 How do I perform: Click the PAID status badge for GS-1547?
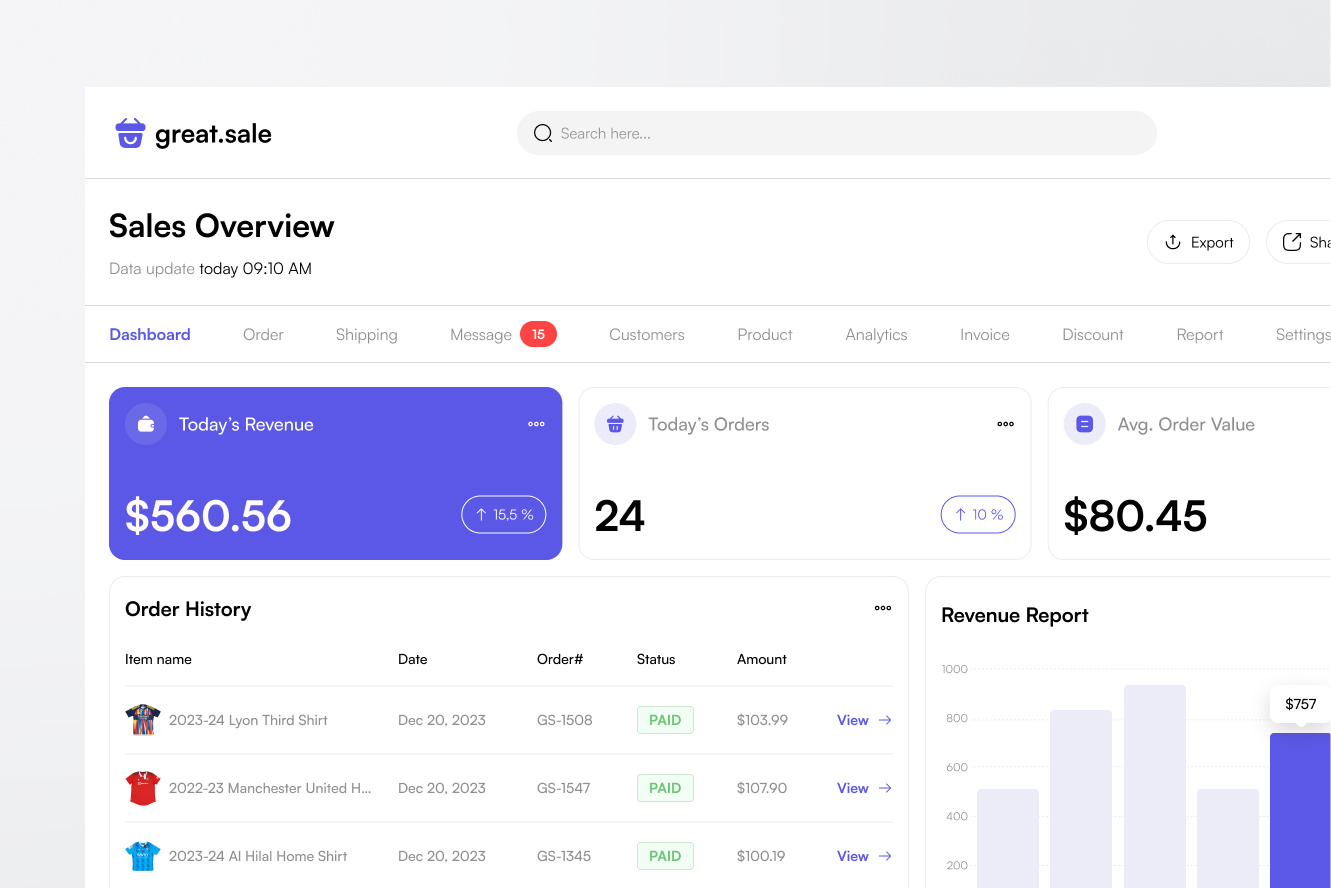(x=664, y=787)
